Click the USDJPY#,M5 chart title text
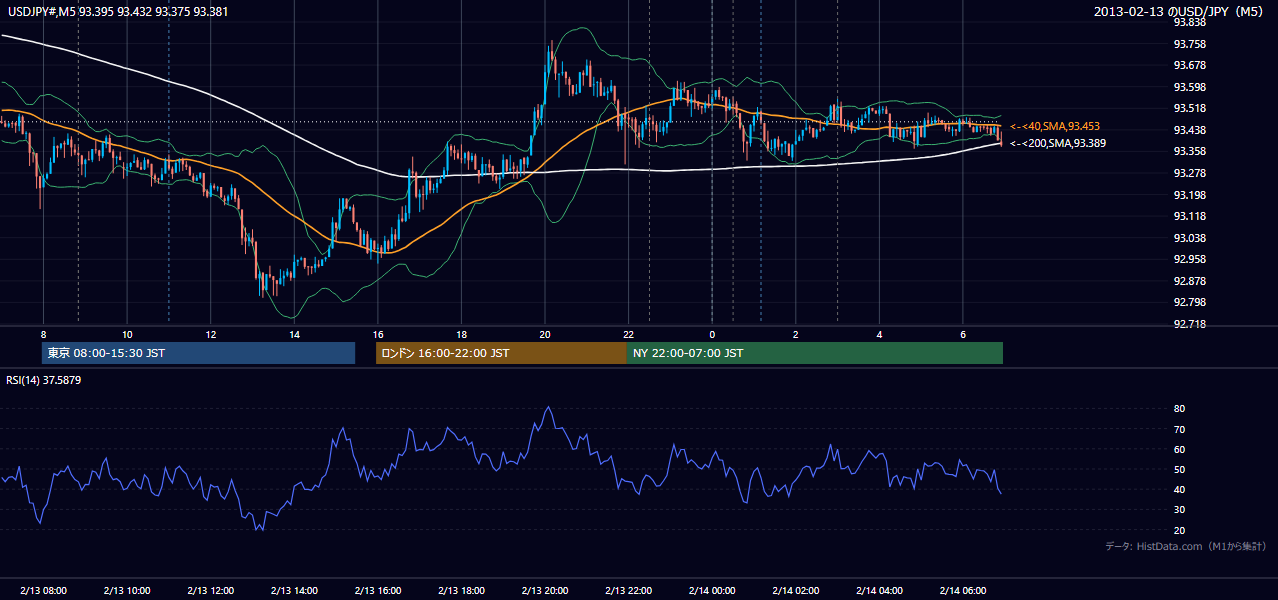 pyautogui.click(x=116, y=12)
